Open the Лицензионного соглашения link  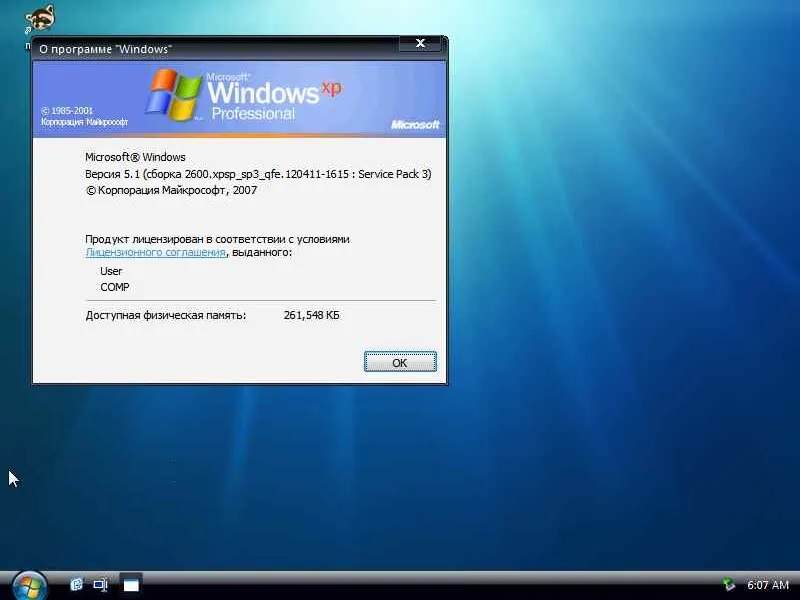tap(156, 252)
